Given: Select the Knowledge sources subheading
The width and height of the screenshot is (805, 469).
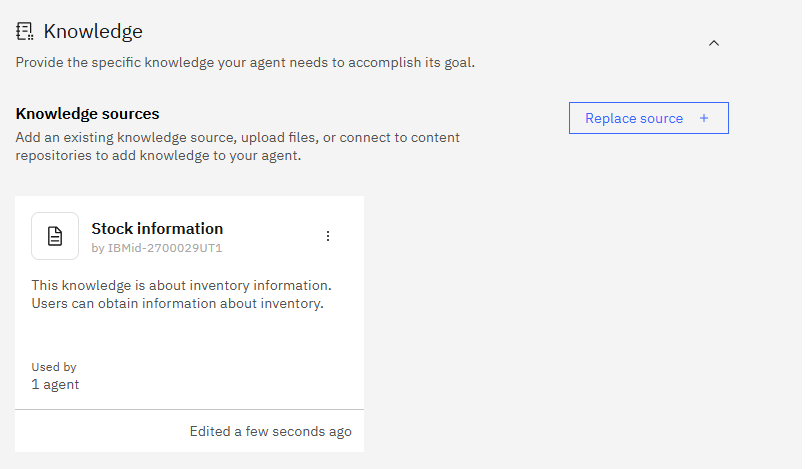Looking at the screenshot, I should (x=88, y=114).
